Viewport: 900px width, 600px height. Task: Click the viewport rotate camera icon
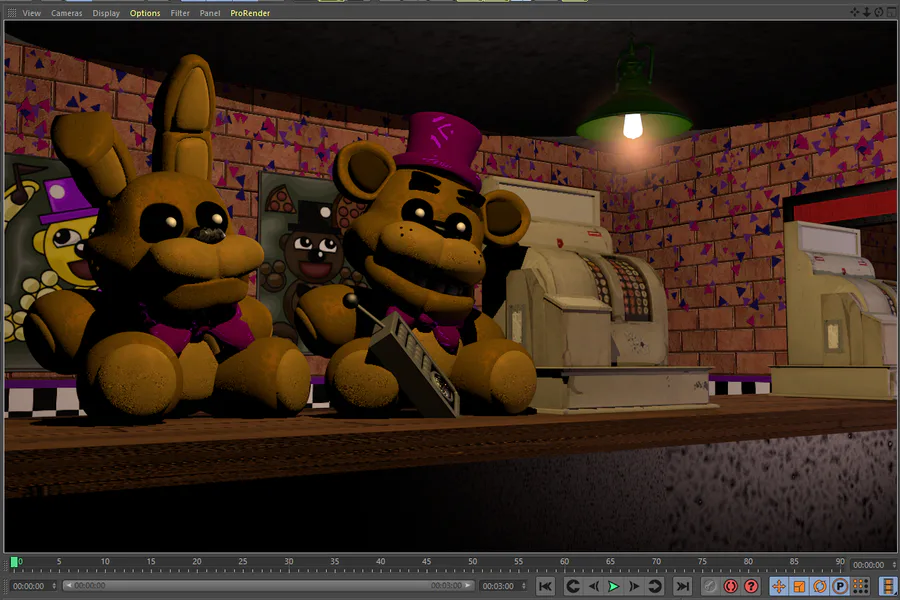879,11
